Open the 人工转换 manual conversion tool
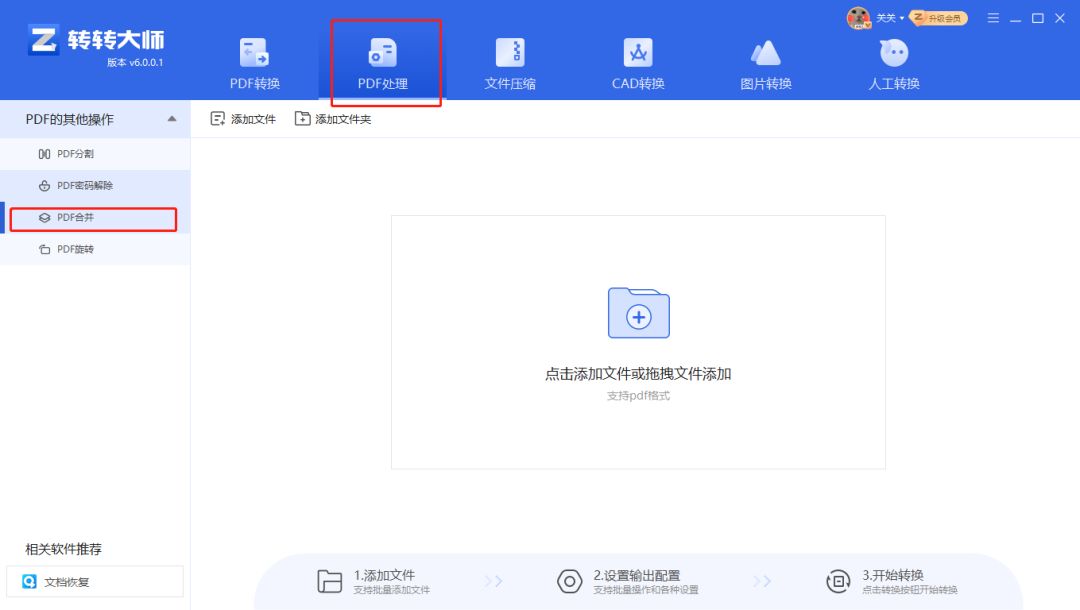The width and height of the screenshot is (1080, 610). point(891,60)
